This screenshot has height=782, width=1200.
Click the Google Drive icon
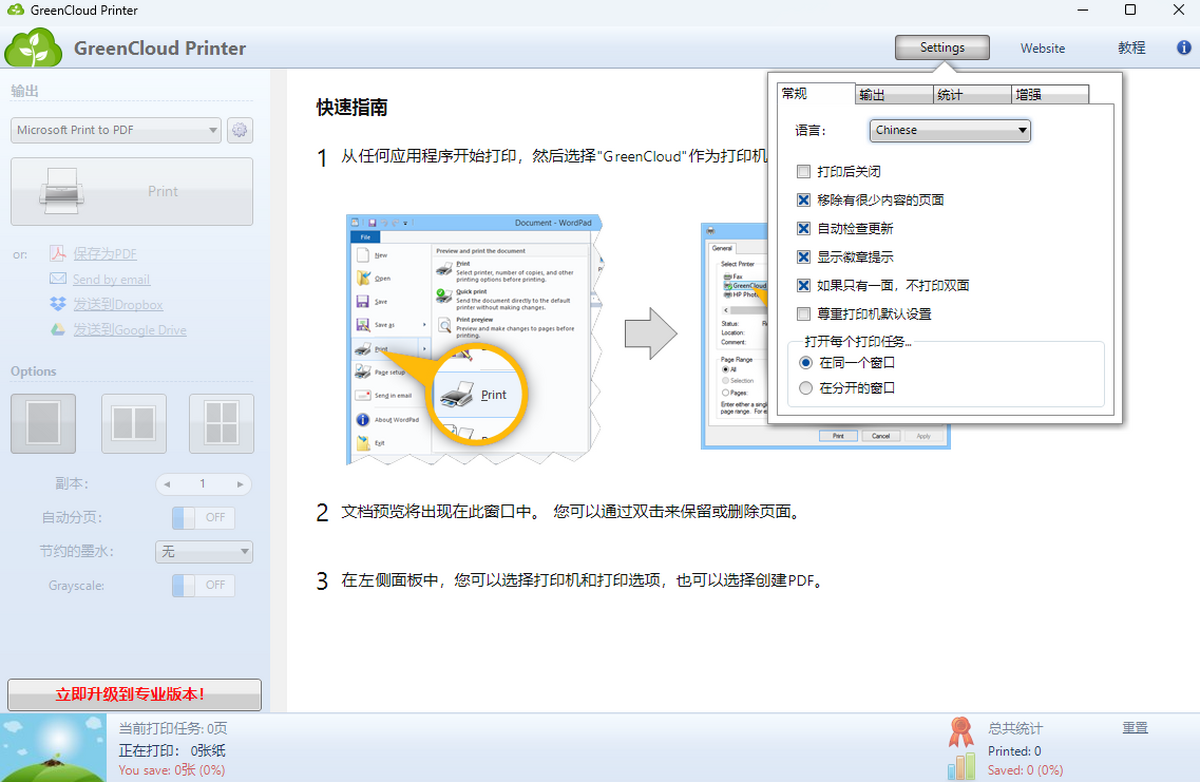tap(58, 330)
